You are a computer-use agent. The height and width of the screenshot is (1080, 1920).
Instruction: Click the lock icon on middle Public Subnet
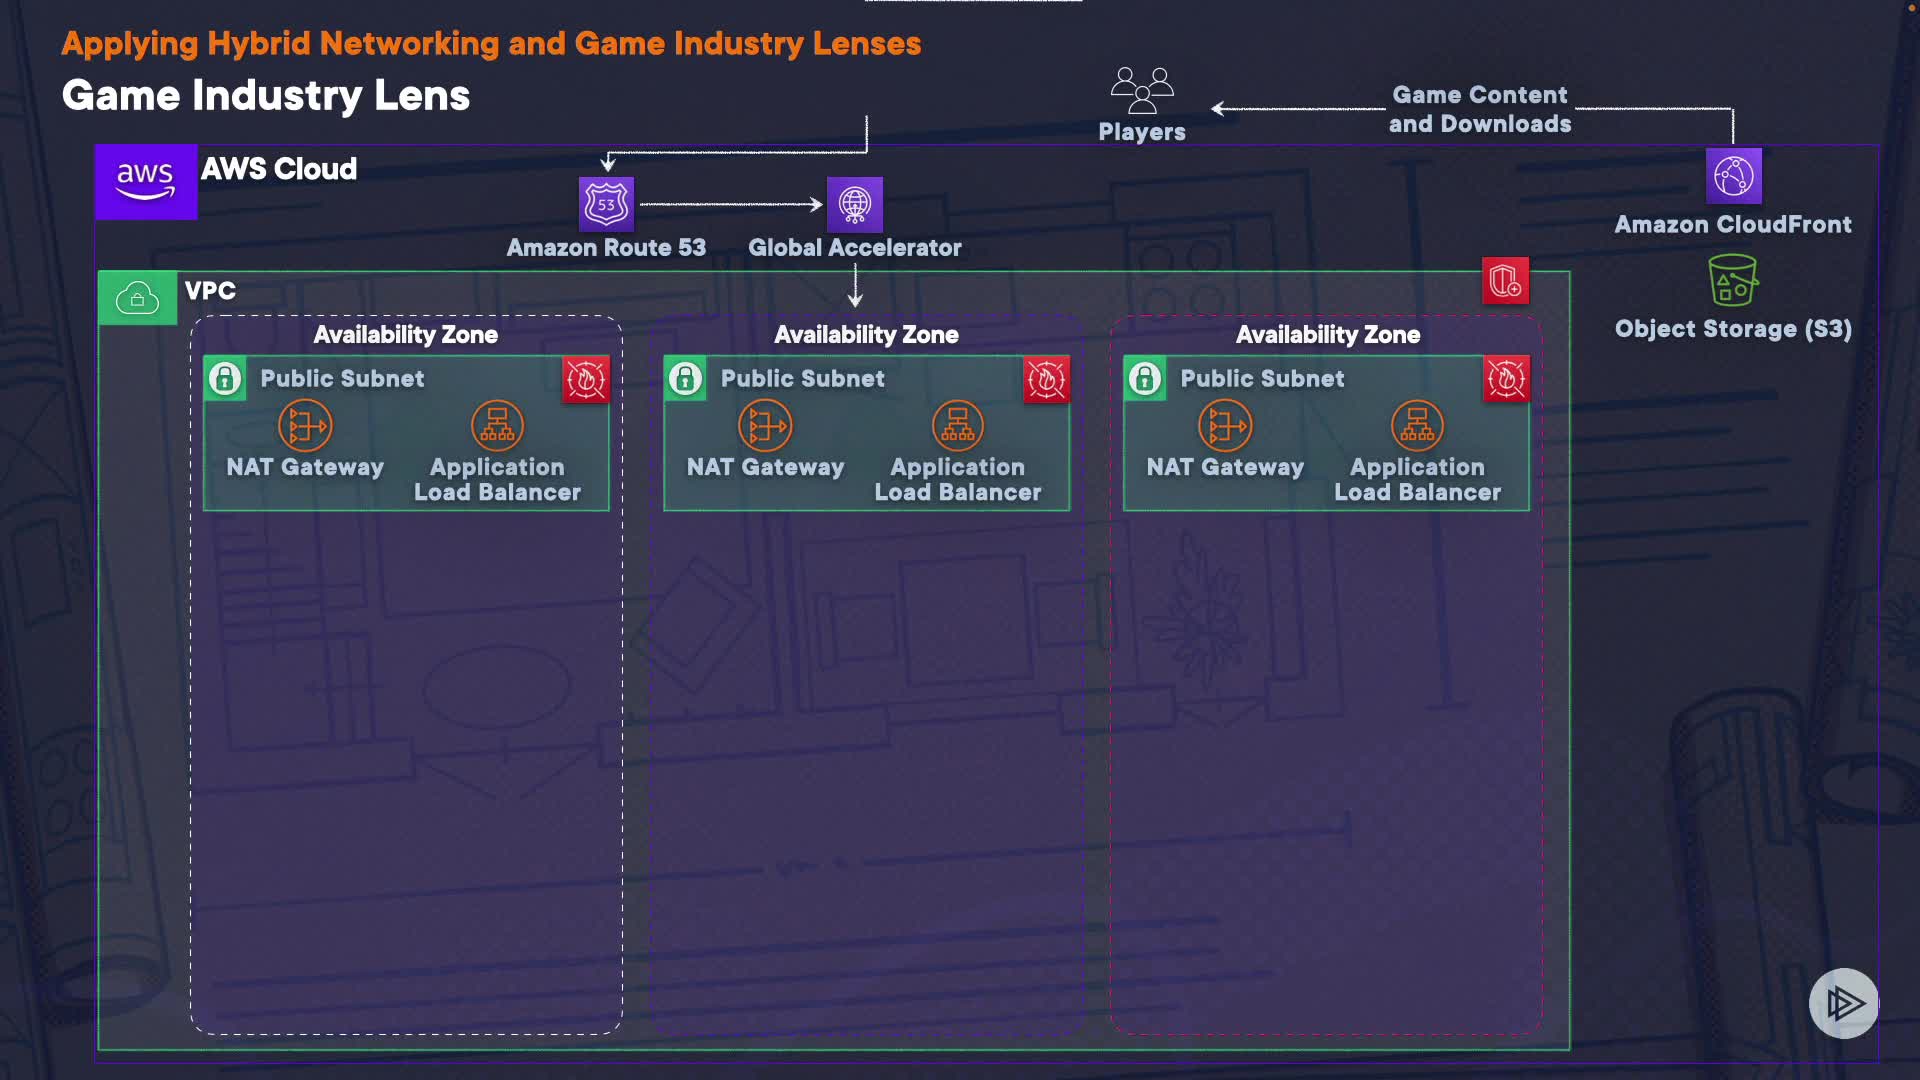point(686,379)
